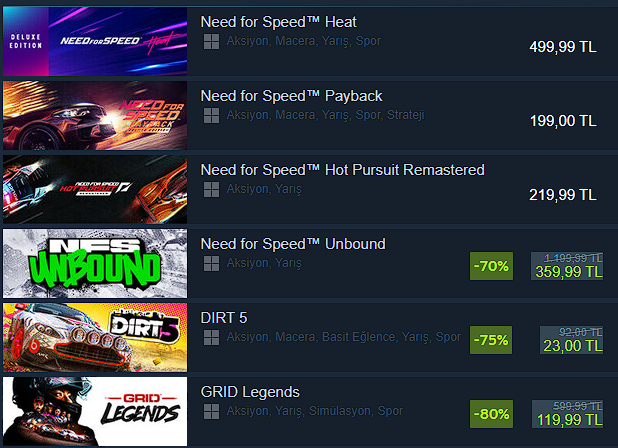Image resolution: width=618 pixels, height=448 pixels.
Task: Click the -75% discount badge for DIRT 5
Action: coord(491,340)
